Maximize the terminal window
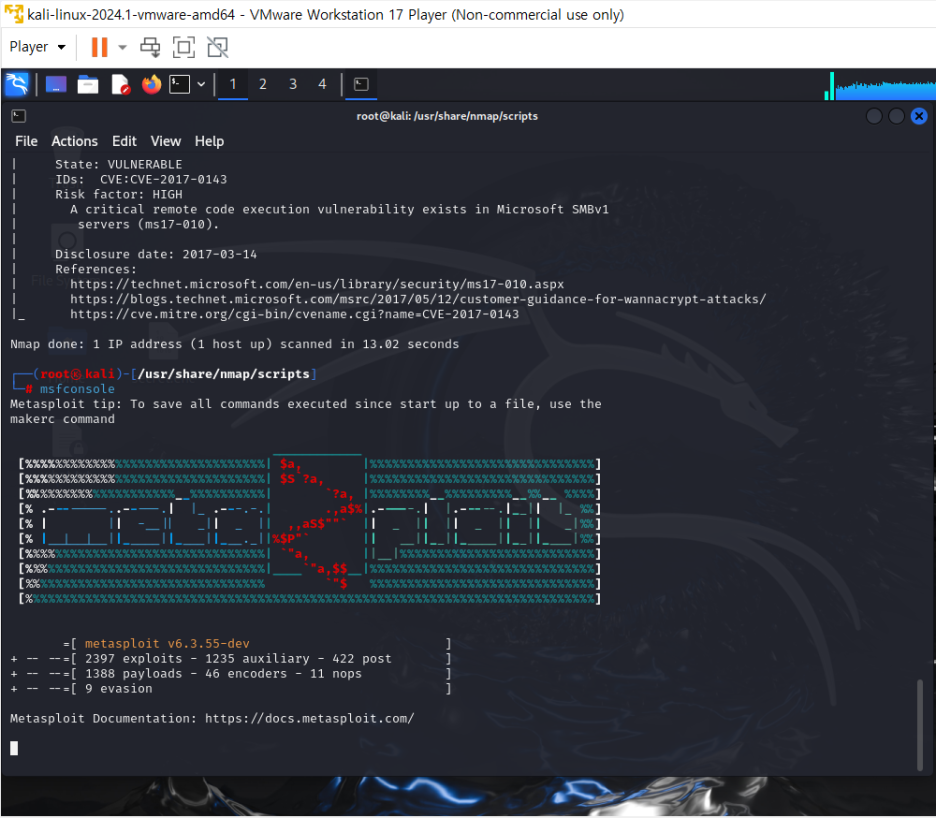This screenshot has width=936, height=818. [896, 116]
